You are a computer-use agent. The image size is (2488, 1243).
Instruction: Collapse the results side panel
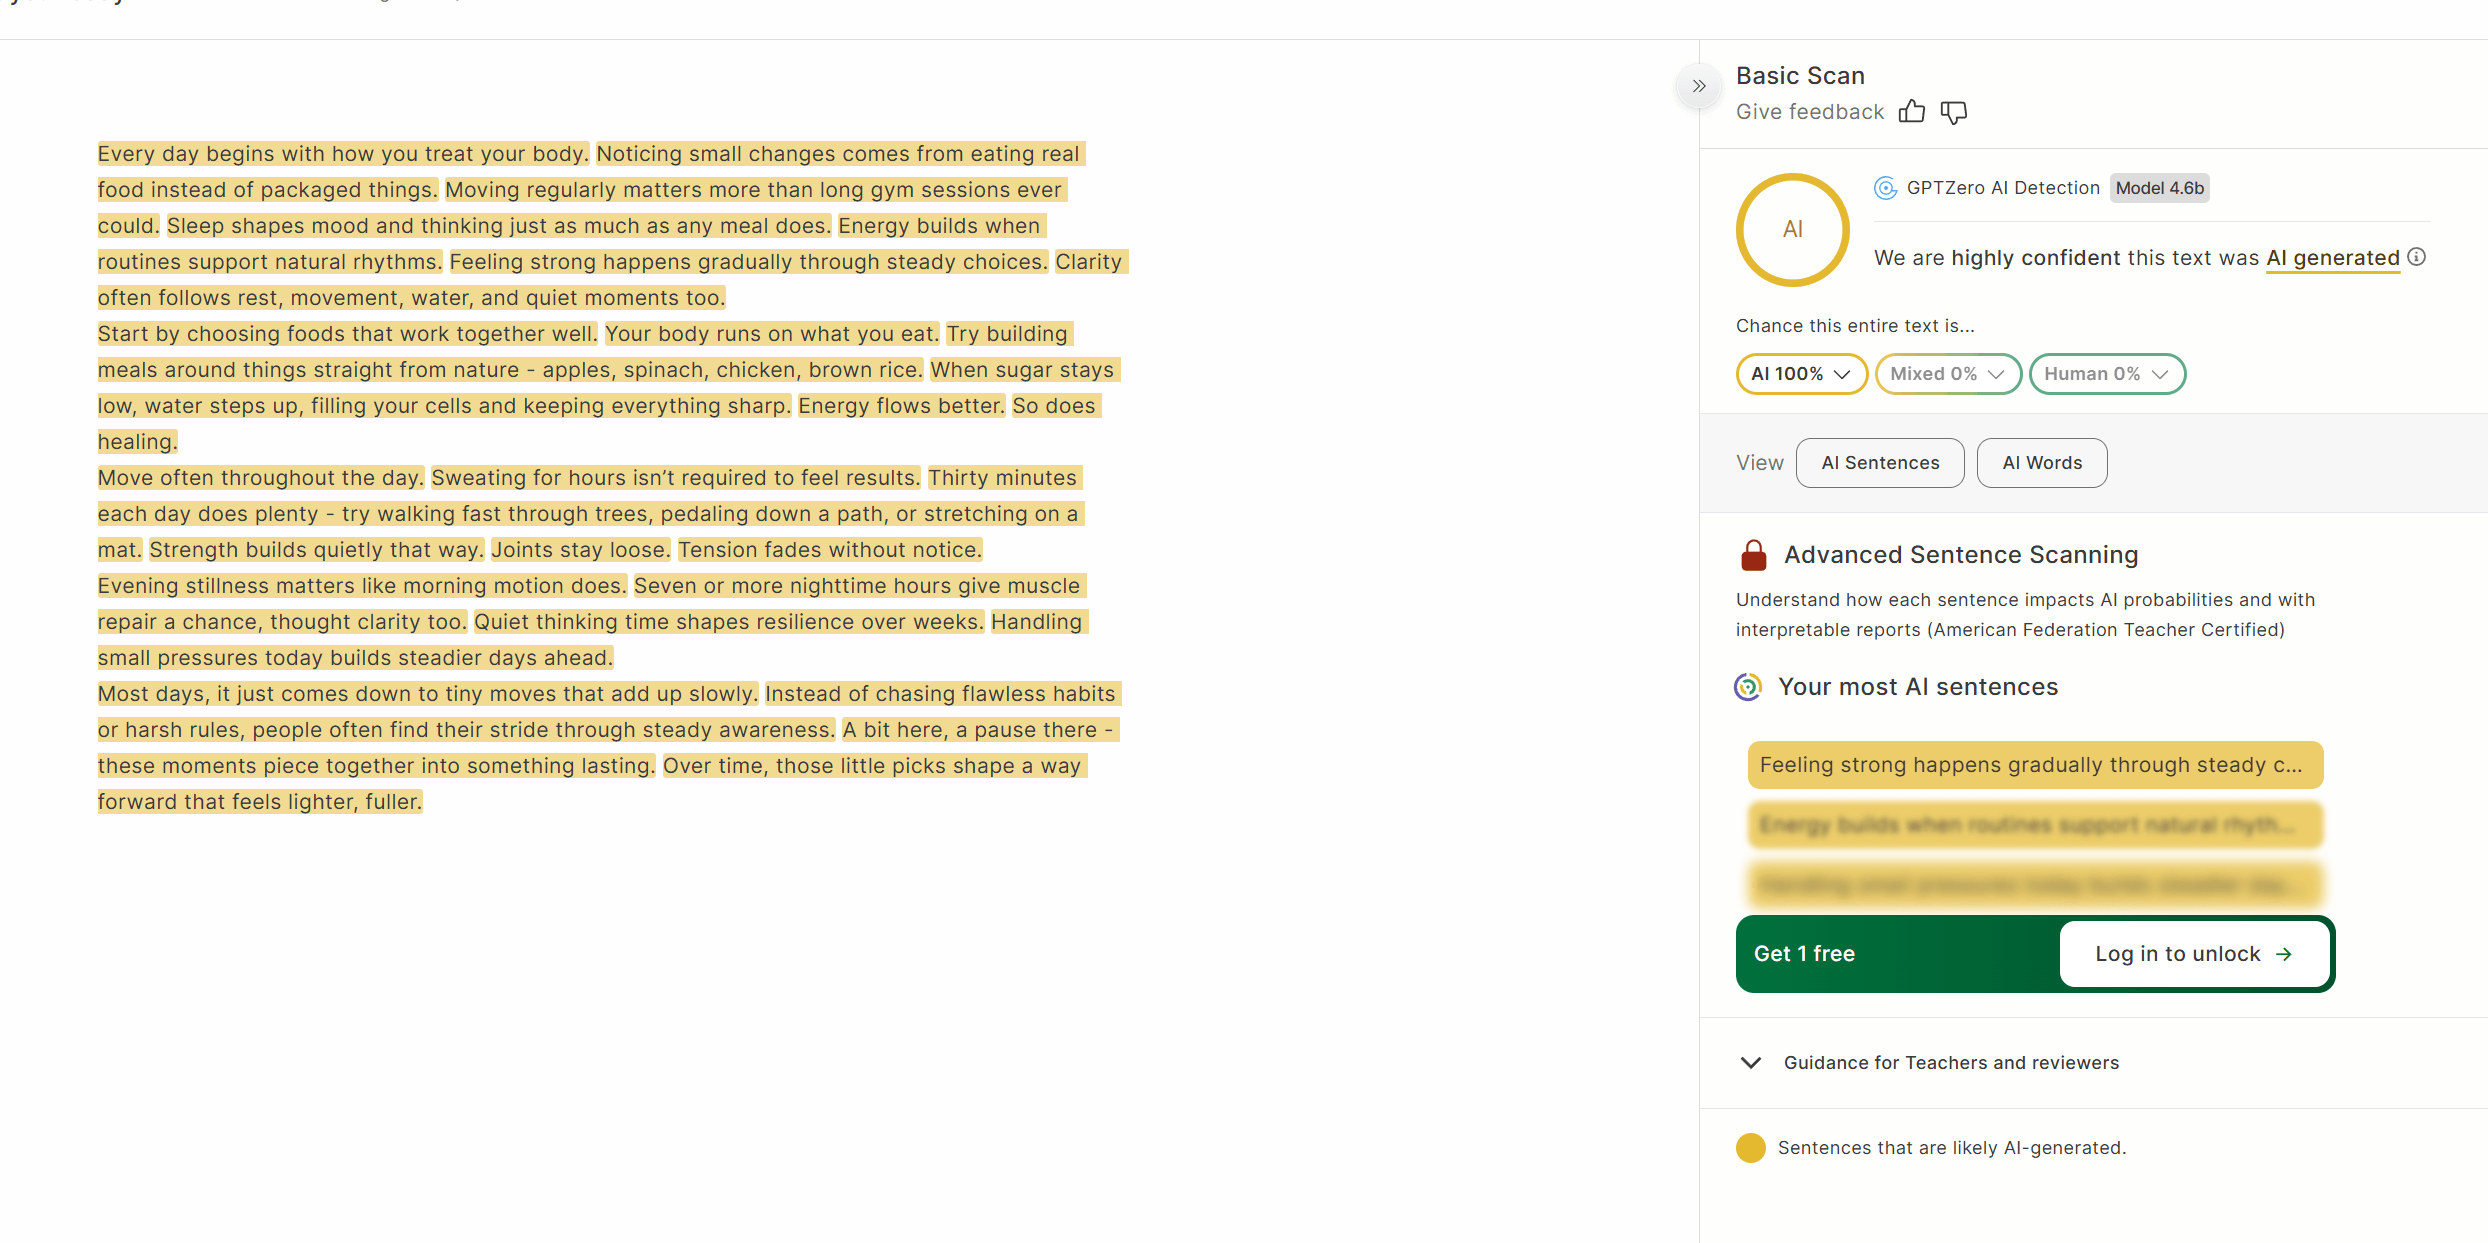point(1698,86)
